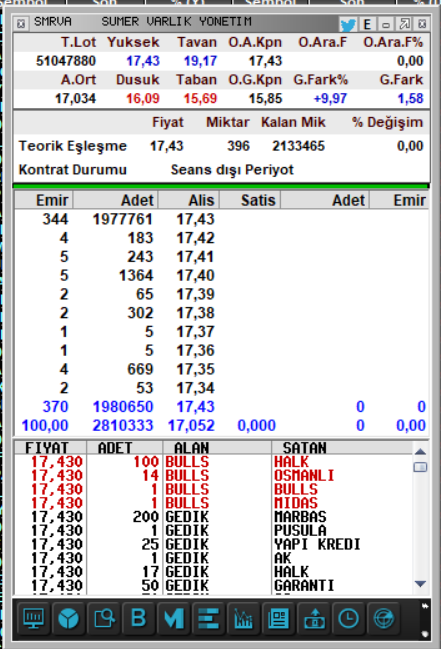Select bid price 17,34
This screenshot has height=649, width=441.
point(195,388)
